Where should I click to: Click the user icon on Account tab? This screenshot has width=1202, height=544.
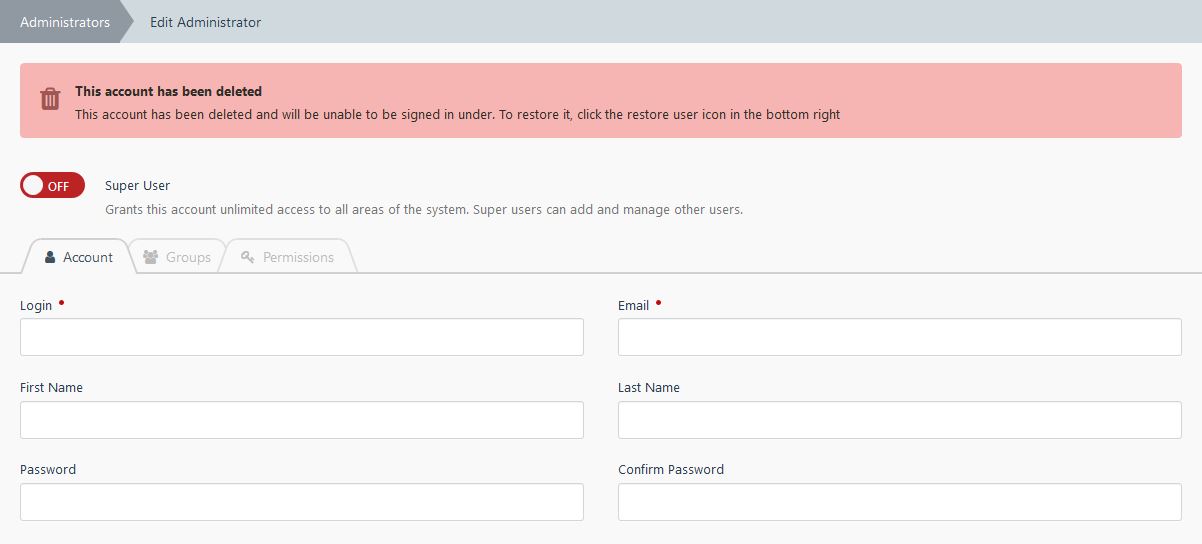pyautogui.click(x=50, y=257)
